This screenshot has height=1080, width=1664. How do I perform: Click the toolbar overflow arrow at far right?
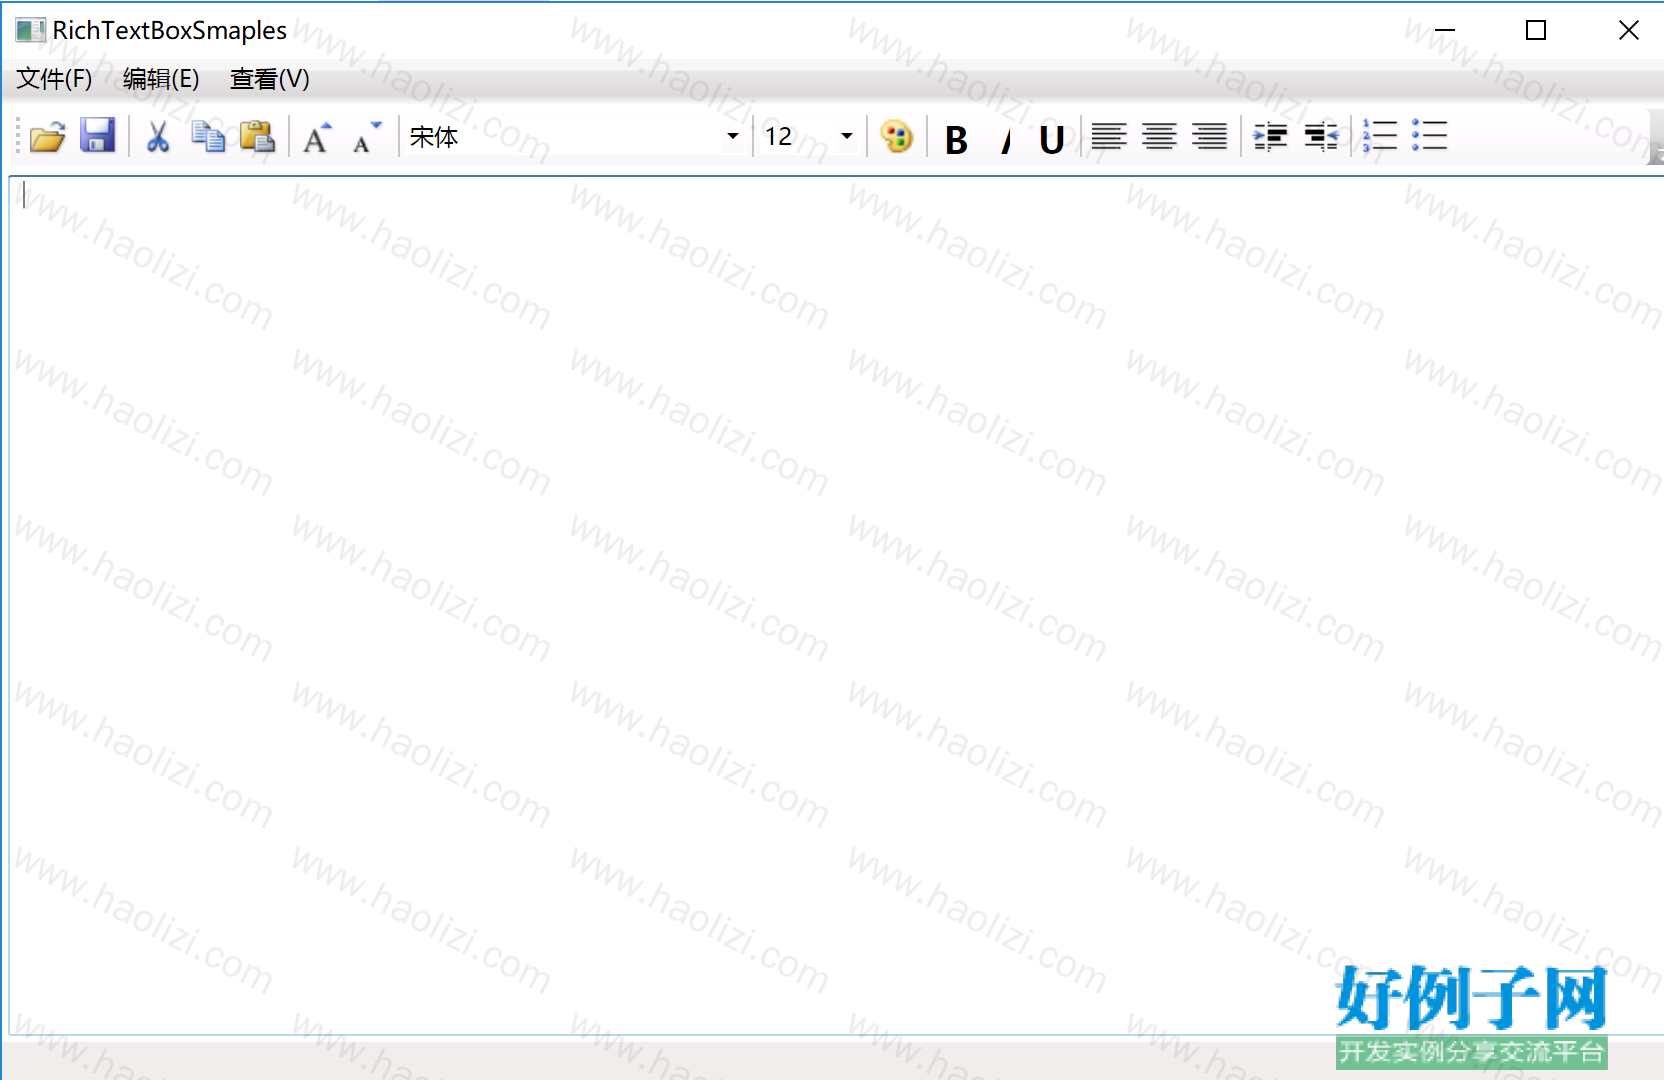point(1656,136)
